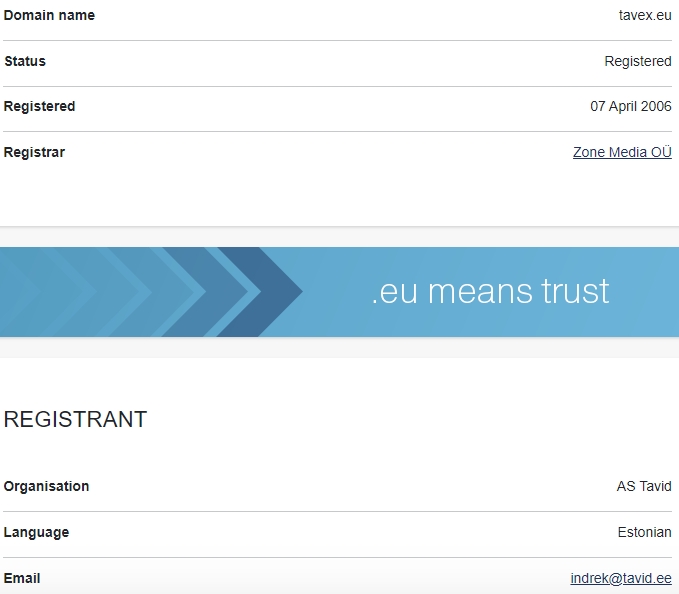Select the '07 April 2006' date
The height and width of the screenshot is (594, 679).
631,106
